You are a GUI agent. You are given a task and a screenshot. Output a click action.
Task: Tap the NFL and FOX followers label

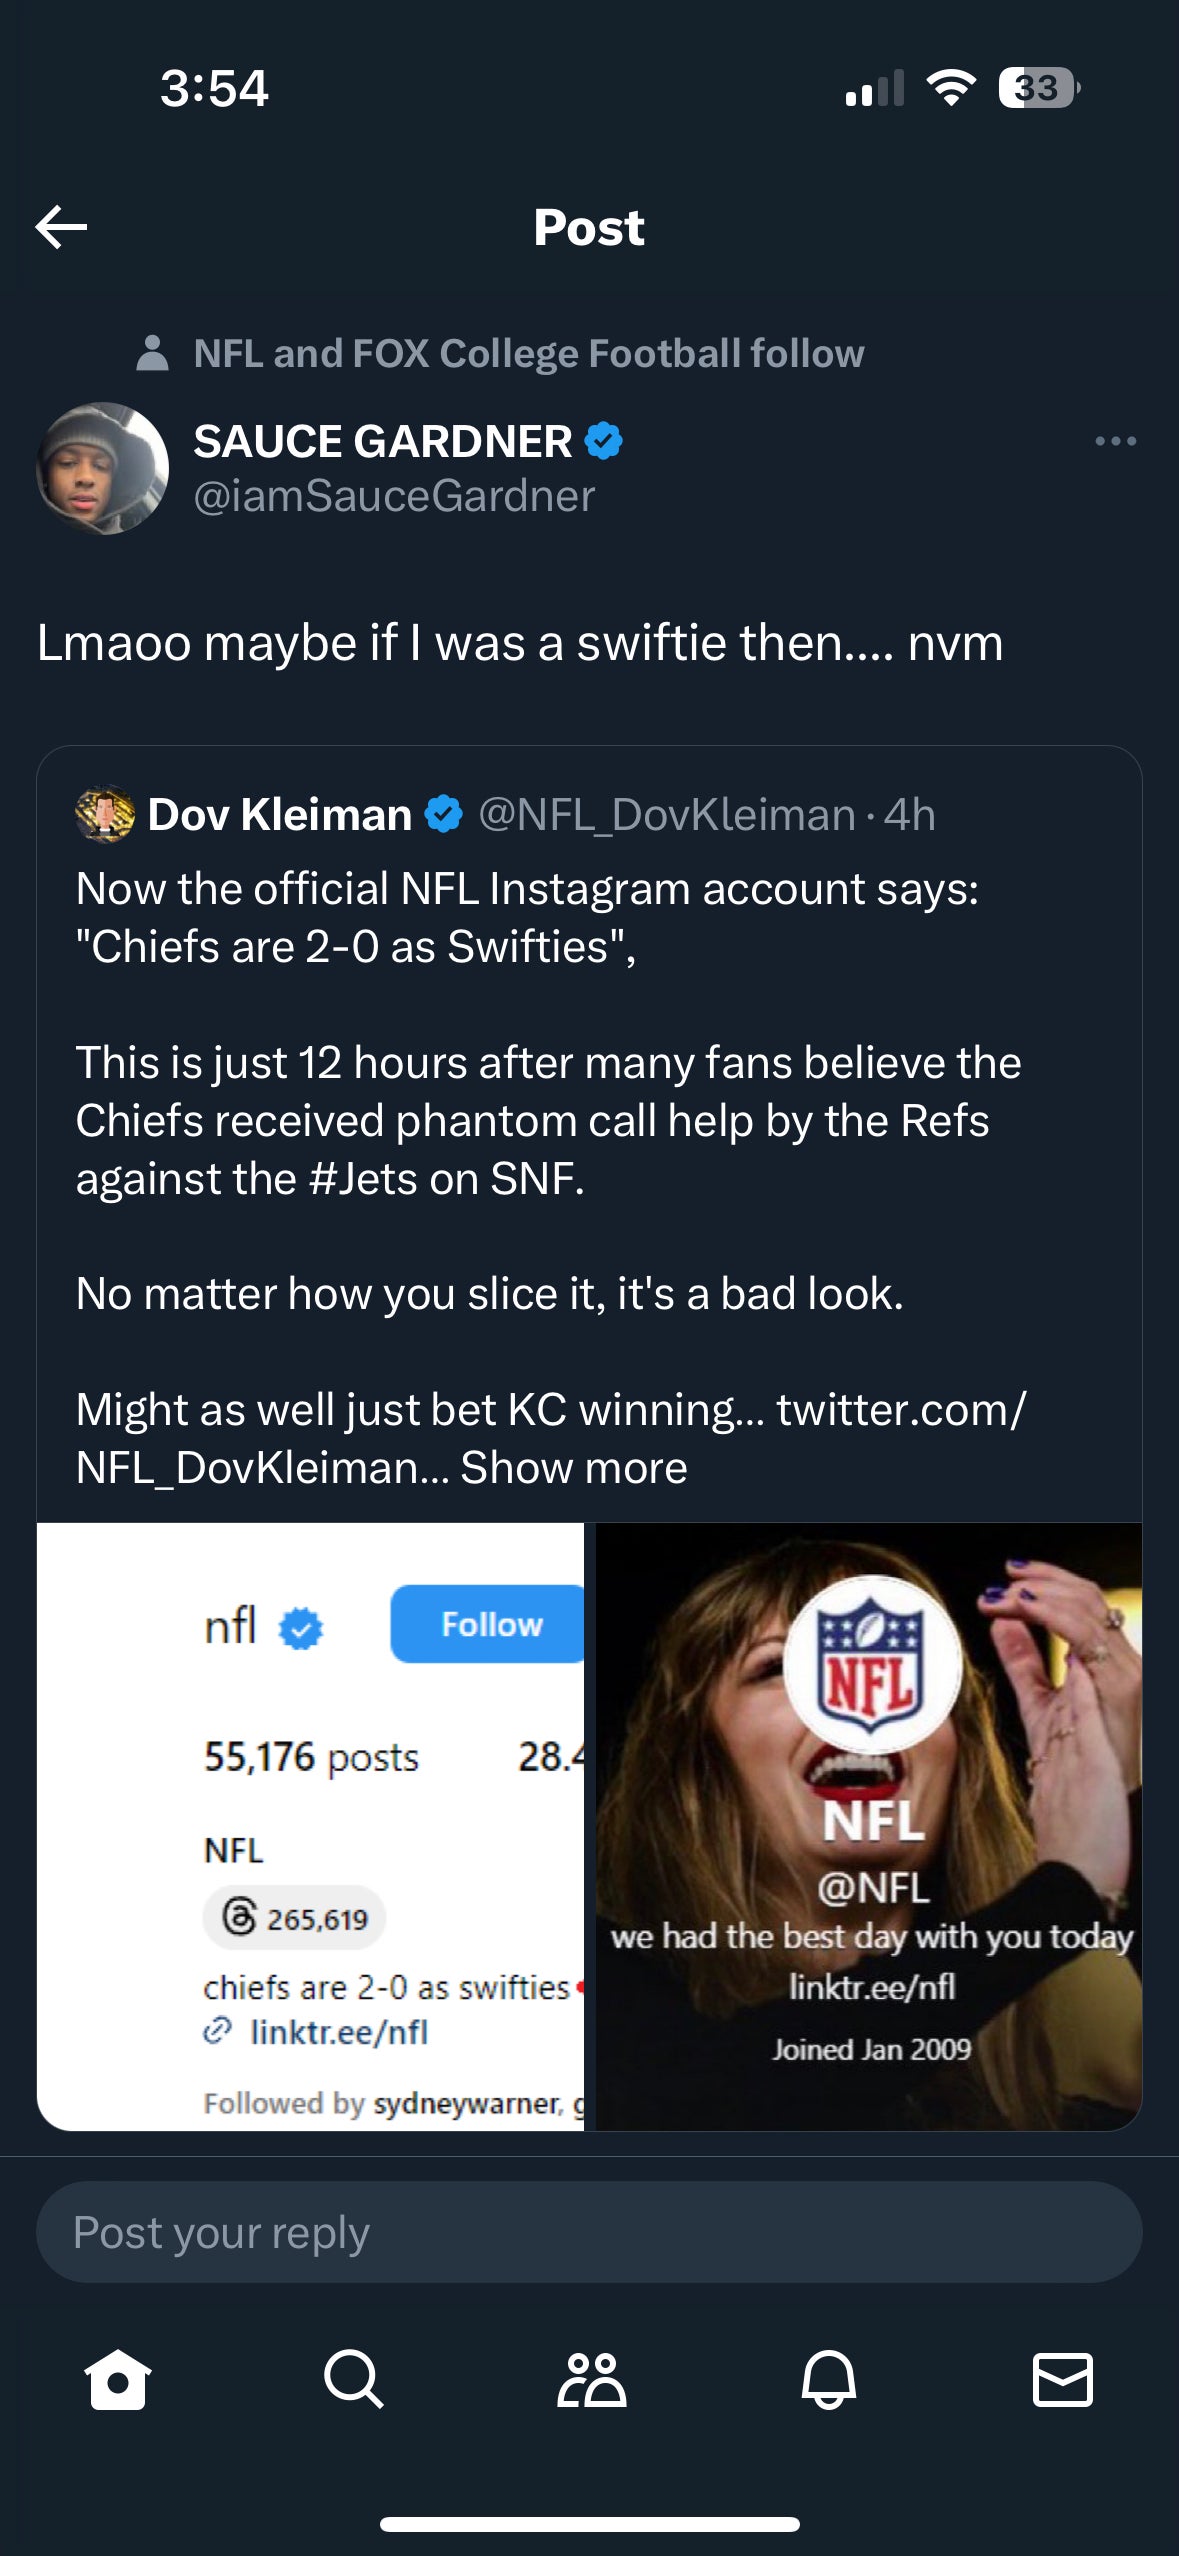click(528, 354)
